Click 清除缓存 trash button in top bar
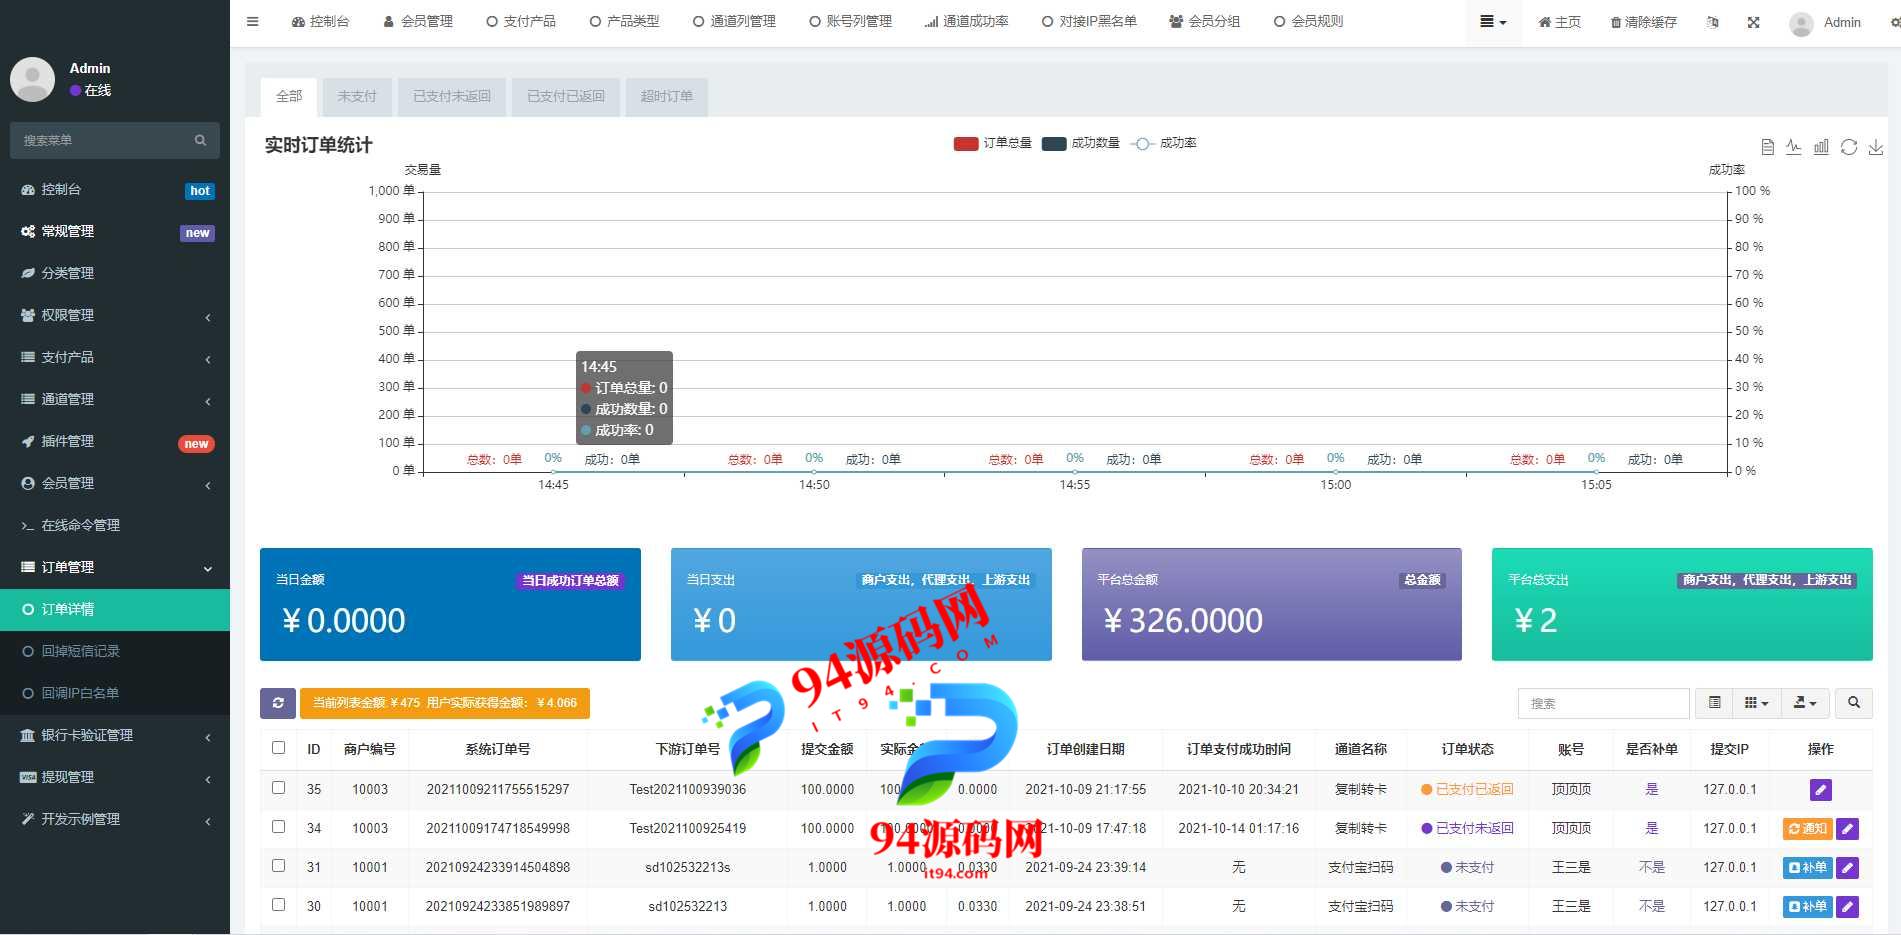 (1643, 22)
